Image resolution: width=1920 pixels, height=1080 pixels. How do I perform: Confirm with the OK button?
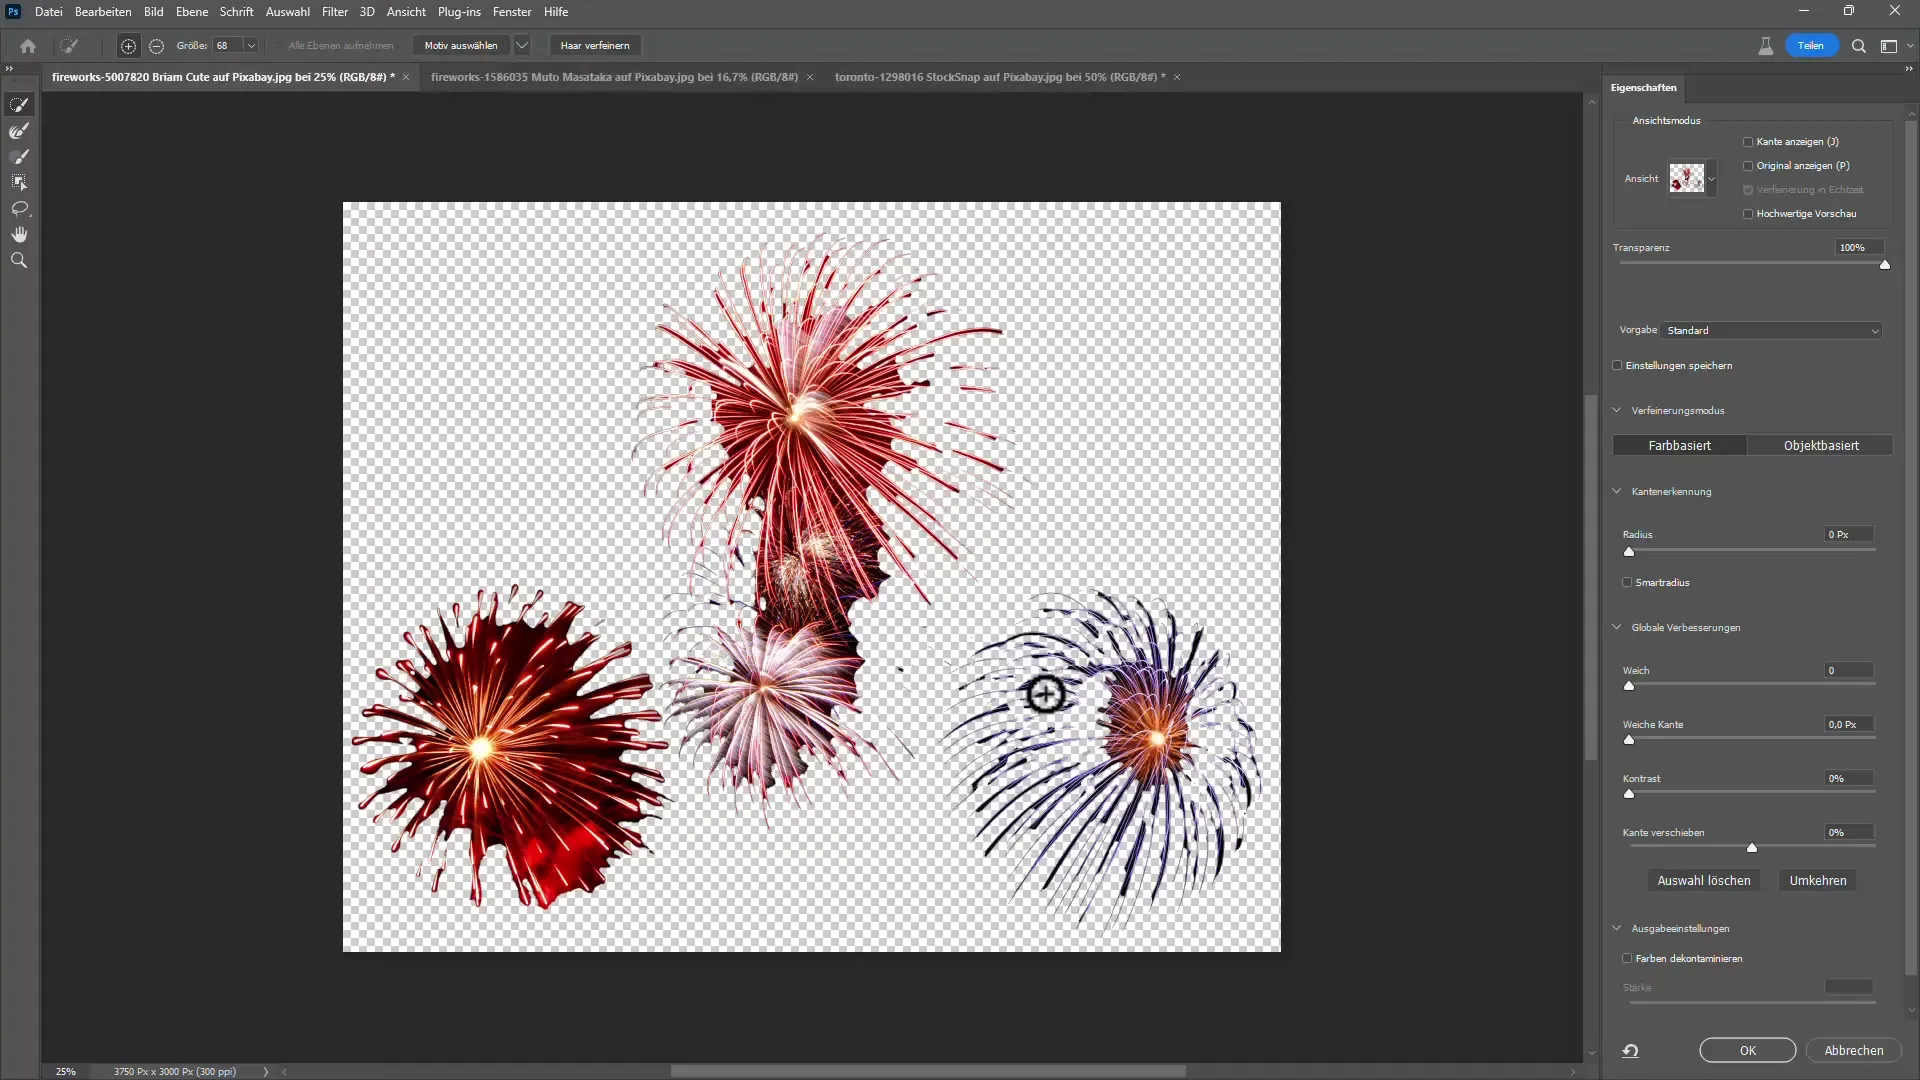(x=1748, y=1051)
